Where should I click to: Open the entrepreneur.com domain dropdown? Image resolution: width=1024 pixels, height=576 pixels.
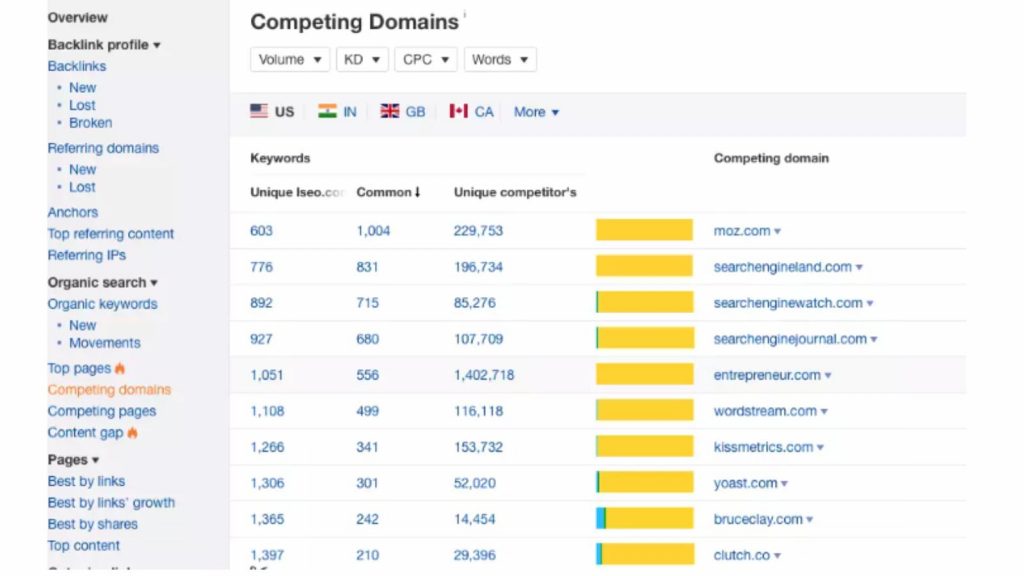pyautogui.click(x=827, y=376)
